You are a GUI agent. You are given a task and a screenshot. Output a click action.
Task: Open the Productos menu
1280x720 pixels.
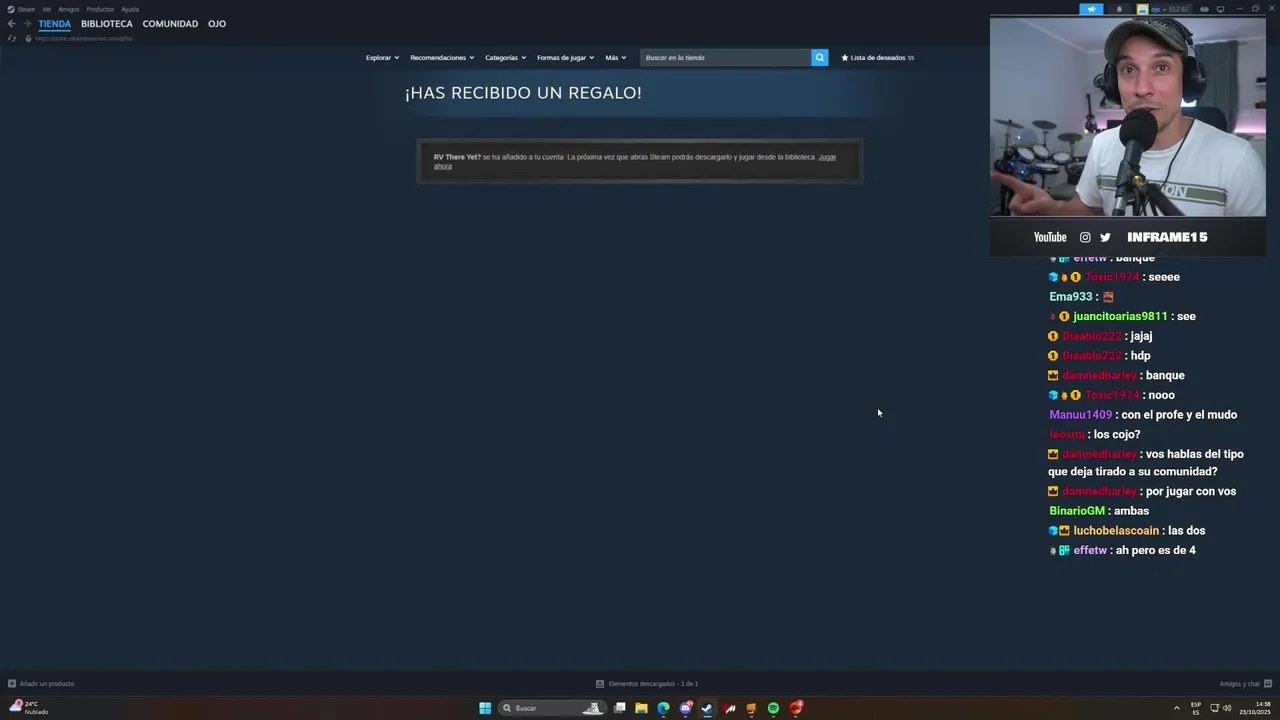pyautogui.click(x=100, y=9)
